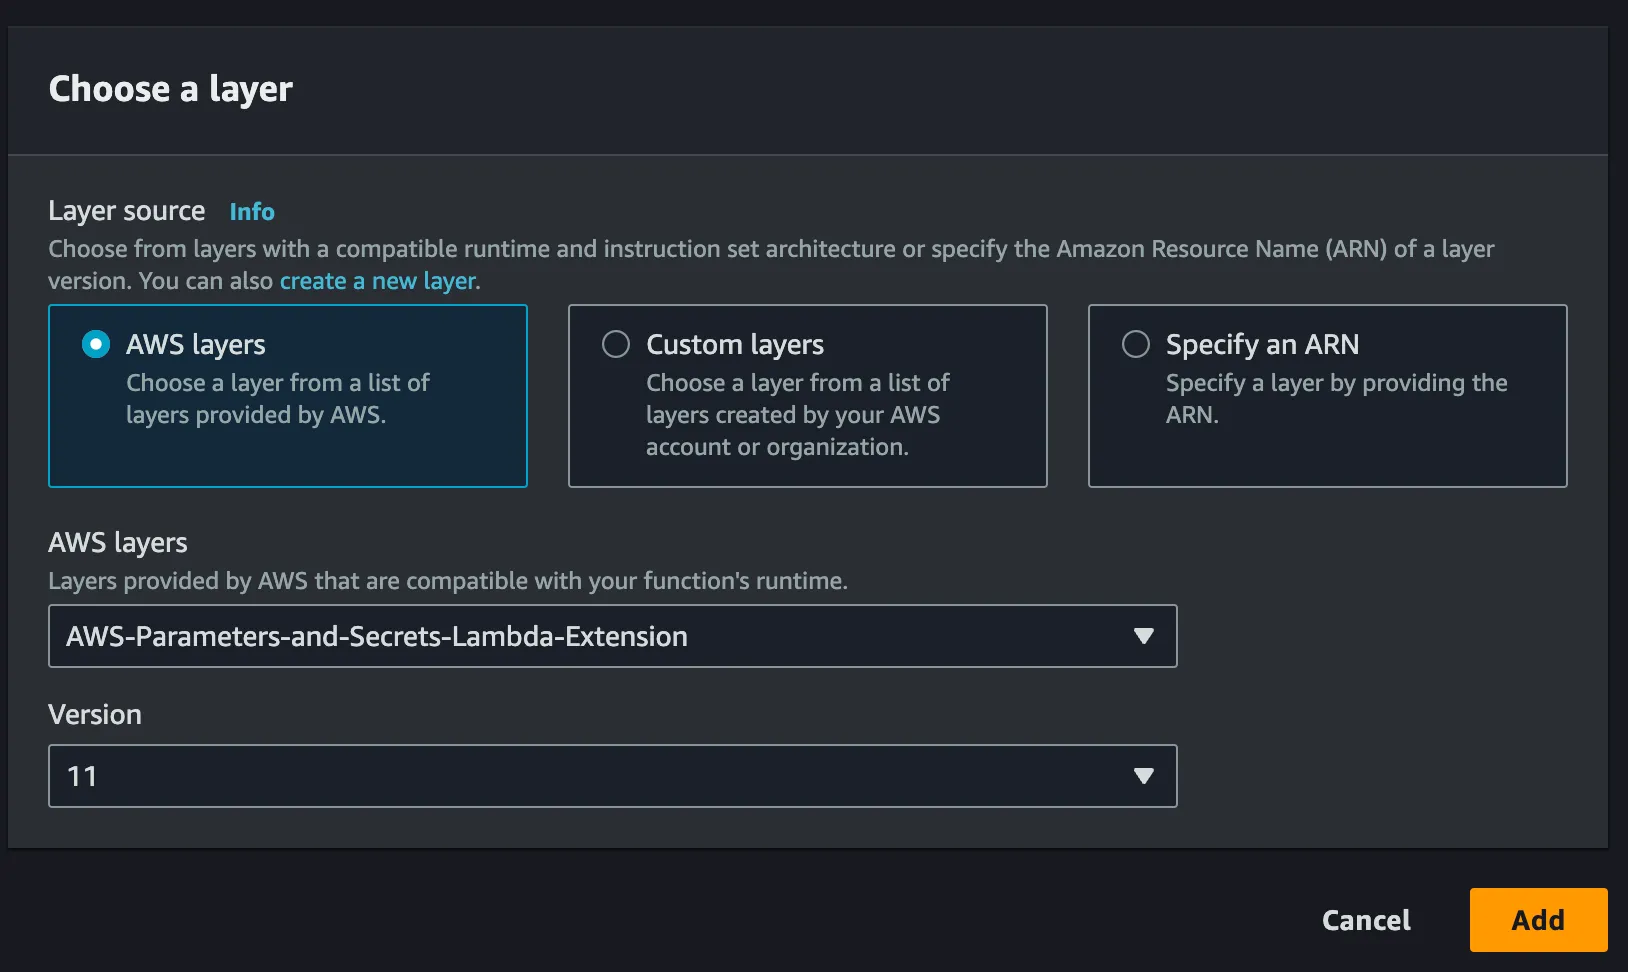Screen dimensions: 1628x972
Task: Click the 'Custom layers' tile title
Action: pos(735,345)
